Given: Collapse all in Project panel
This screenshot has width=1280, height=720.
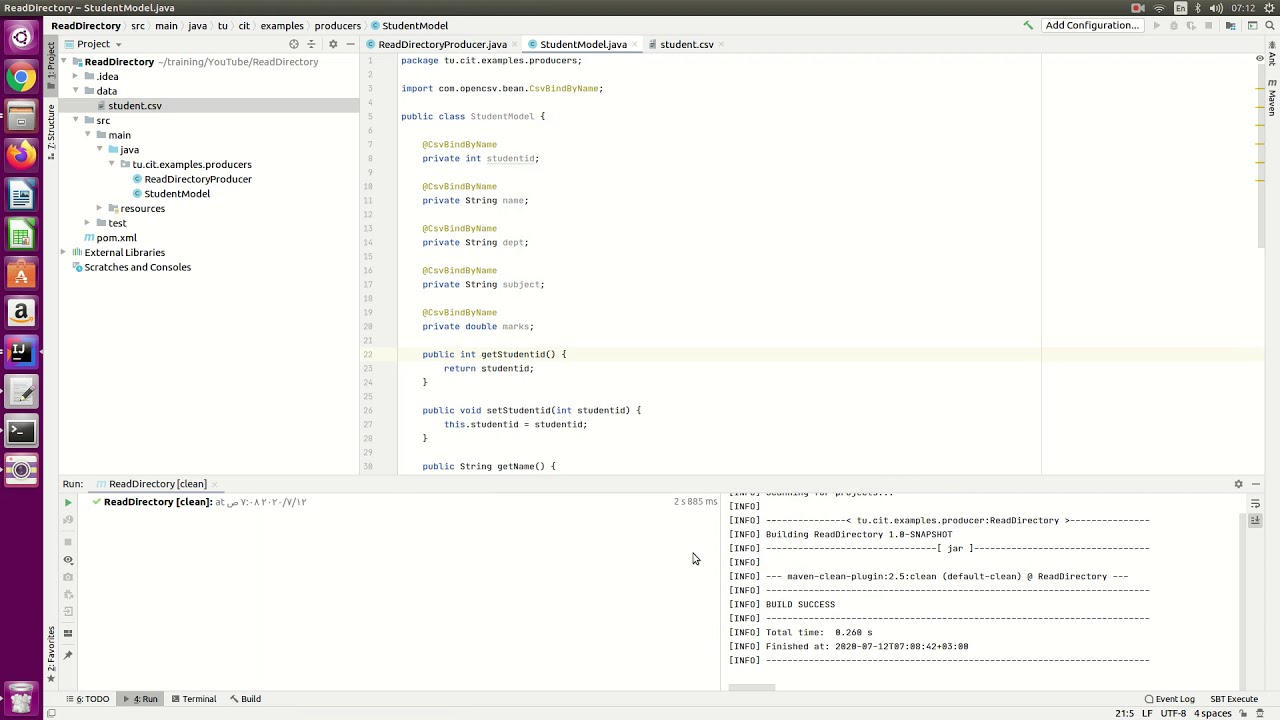Looking at the screenshot, I should pyautogui.click(x=311, y=44).
